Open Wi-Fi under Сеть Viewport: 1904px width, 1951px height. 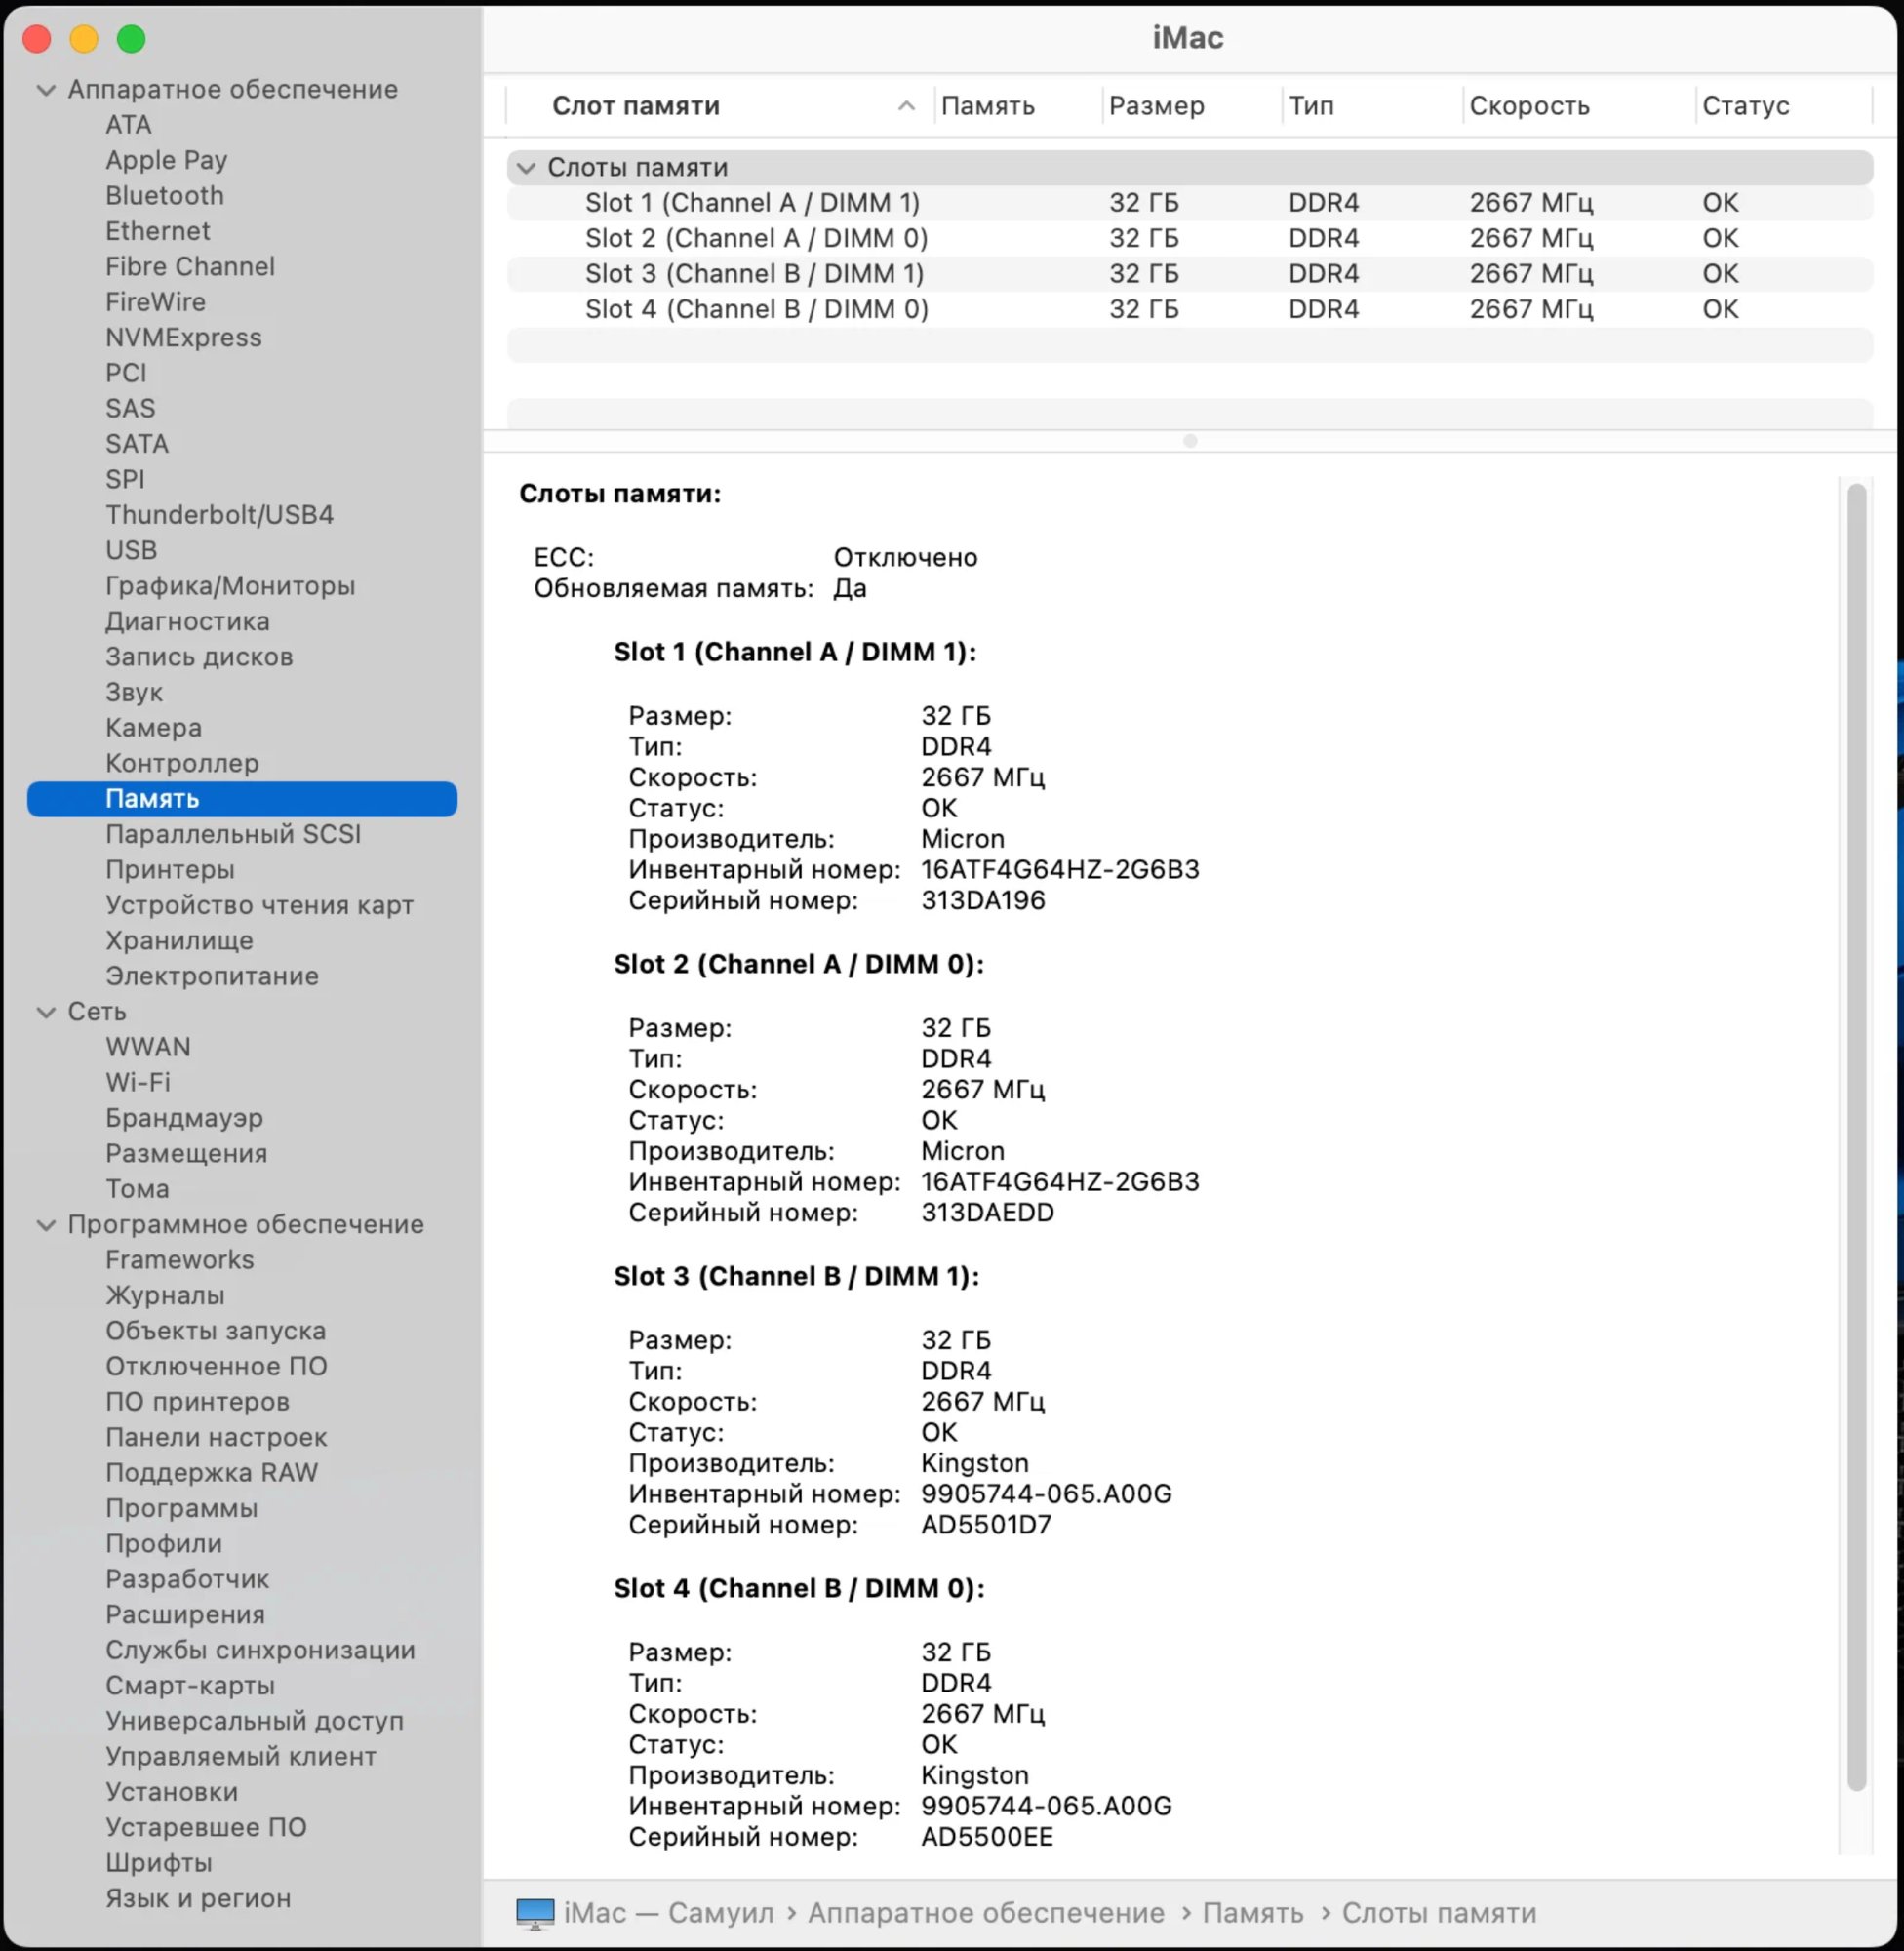(138, 1083)
